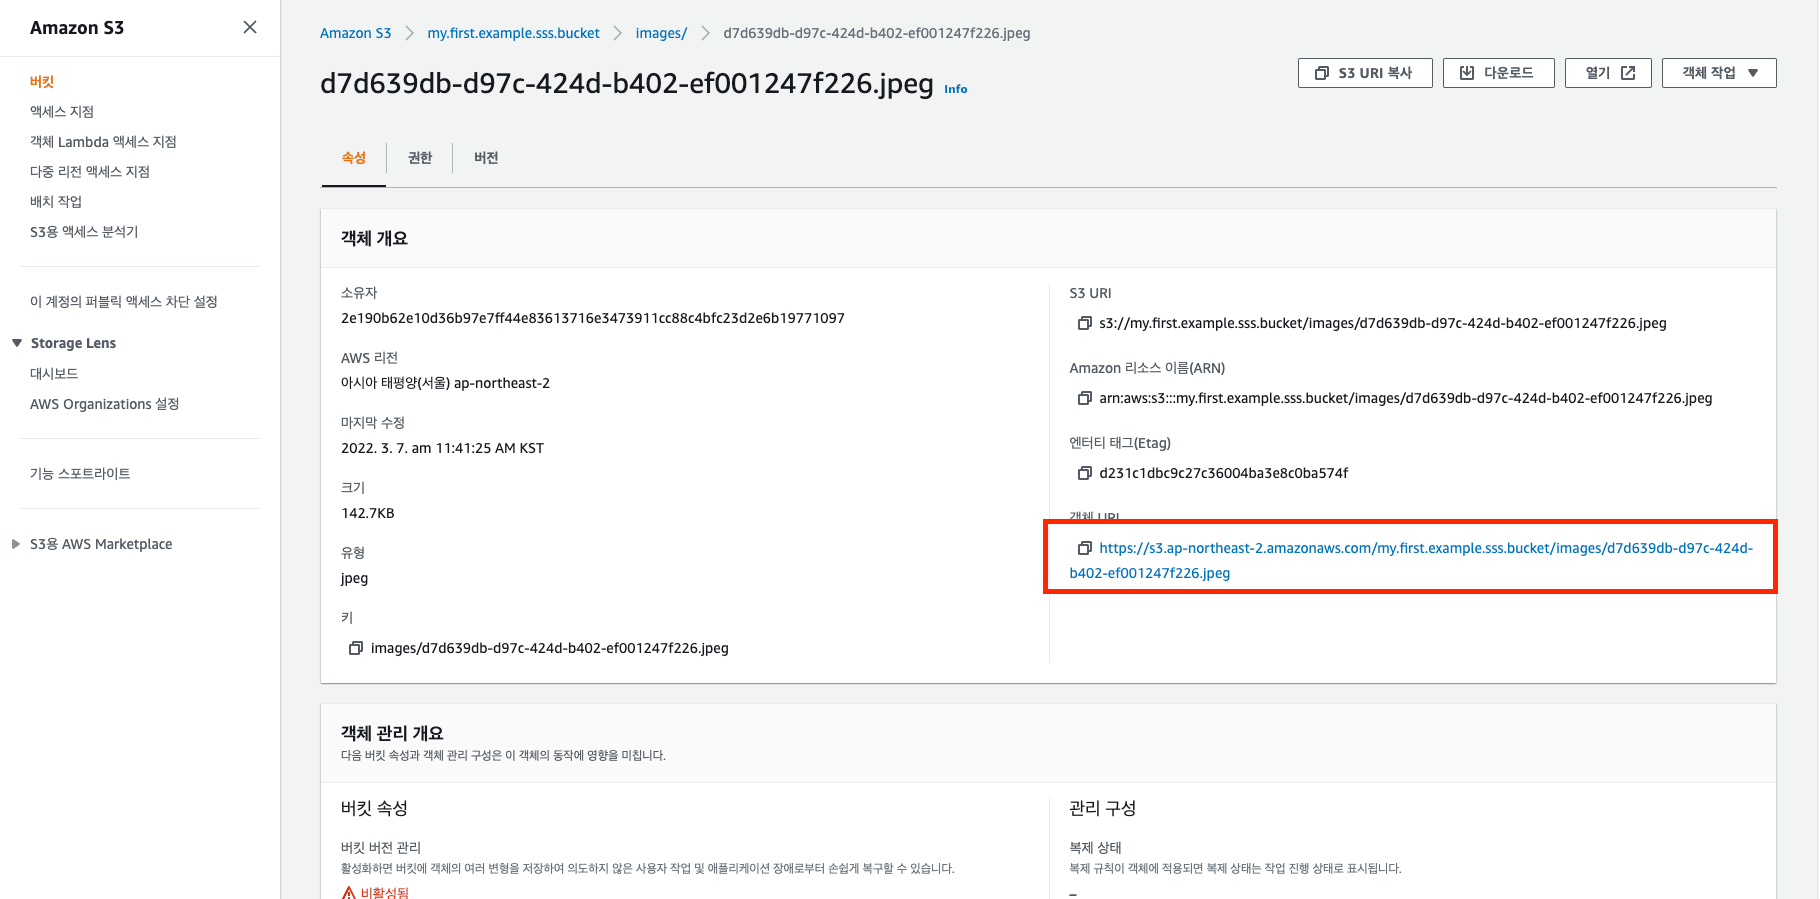Click the 비활성화됨 versioning status
Image resolution: width=1820 pixels, height=899 pixels.
tap(384, 892)
